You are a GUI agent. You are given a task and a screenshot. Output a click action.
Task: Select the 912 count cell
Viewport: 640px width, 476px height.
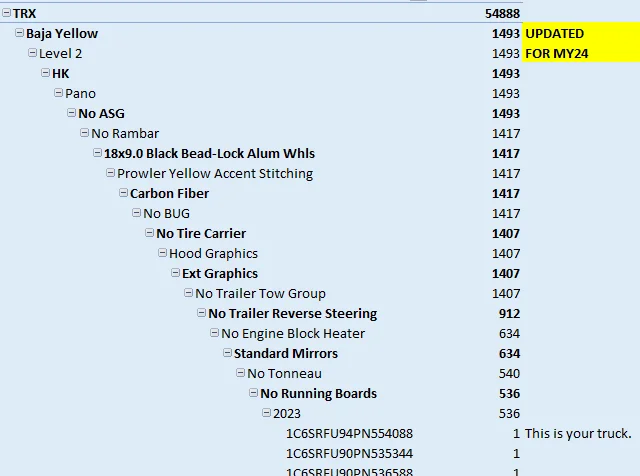tap(509, 314)
